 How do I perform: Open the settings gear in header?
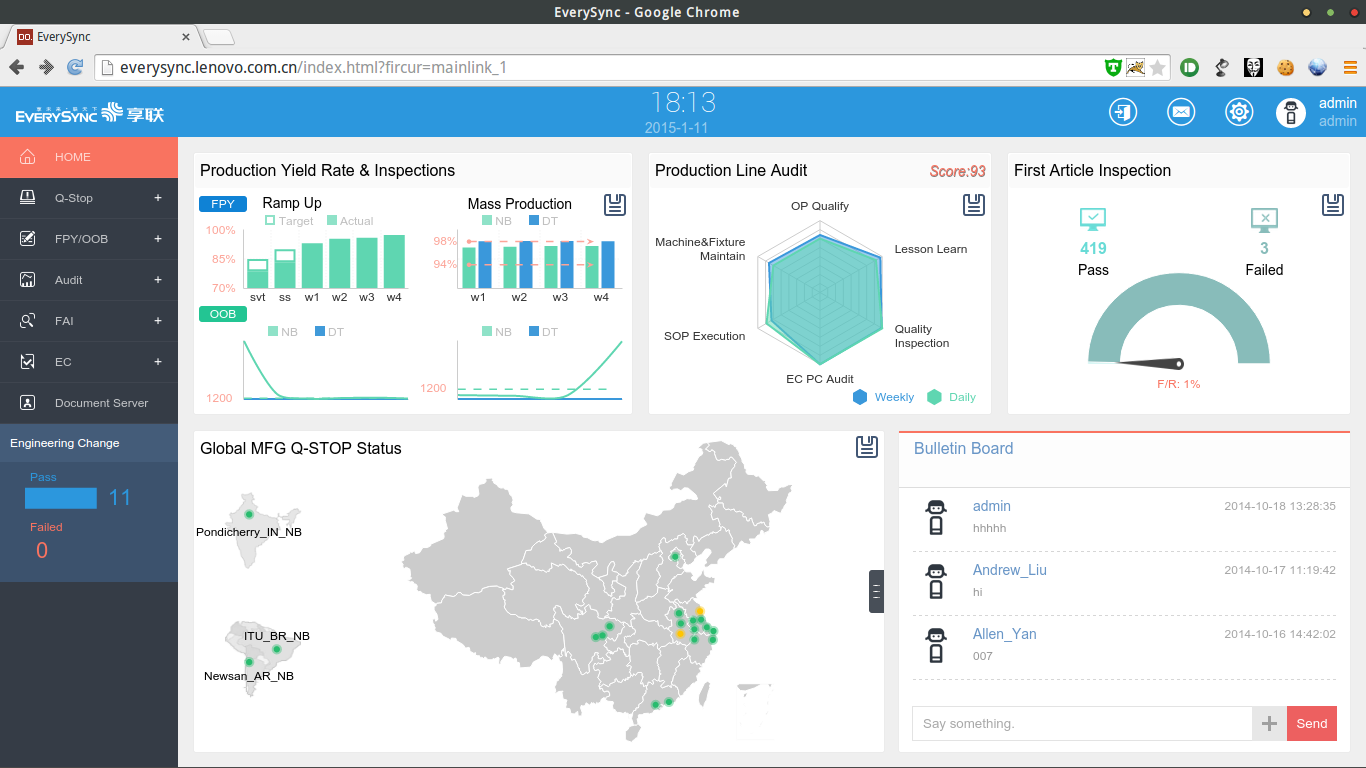1239,112
